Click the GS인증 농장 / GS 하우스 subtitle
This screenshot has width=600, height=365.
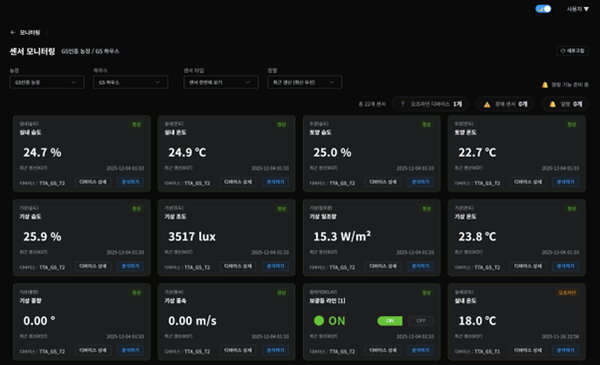click(x=90, y=51)
